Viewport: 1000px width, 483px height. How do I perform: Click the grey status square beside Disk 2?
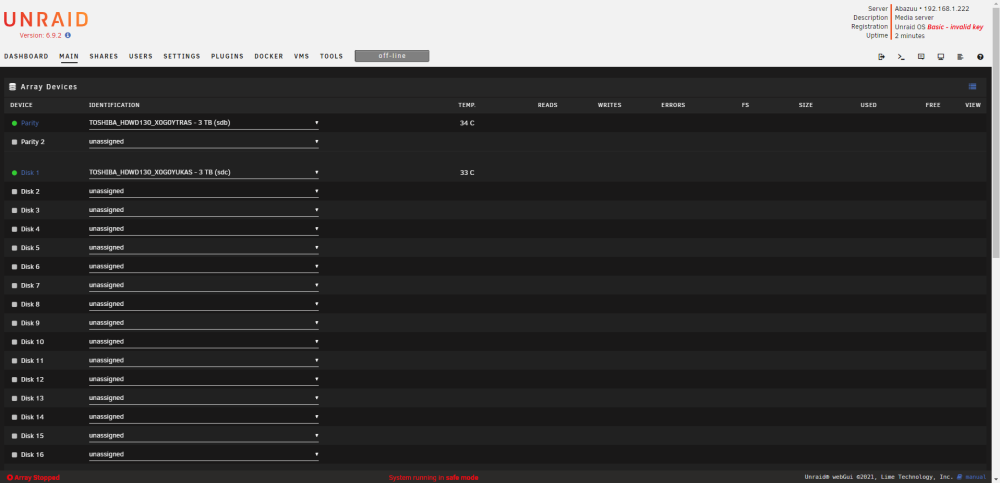(x=15, y=191)
